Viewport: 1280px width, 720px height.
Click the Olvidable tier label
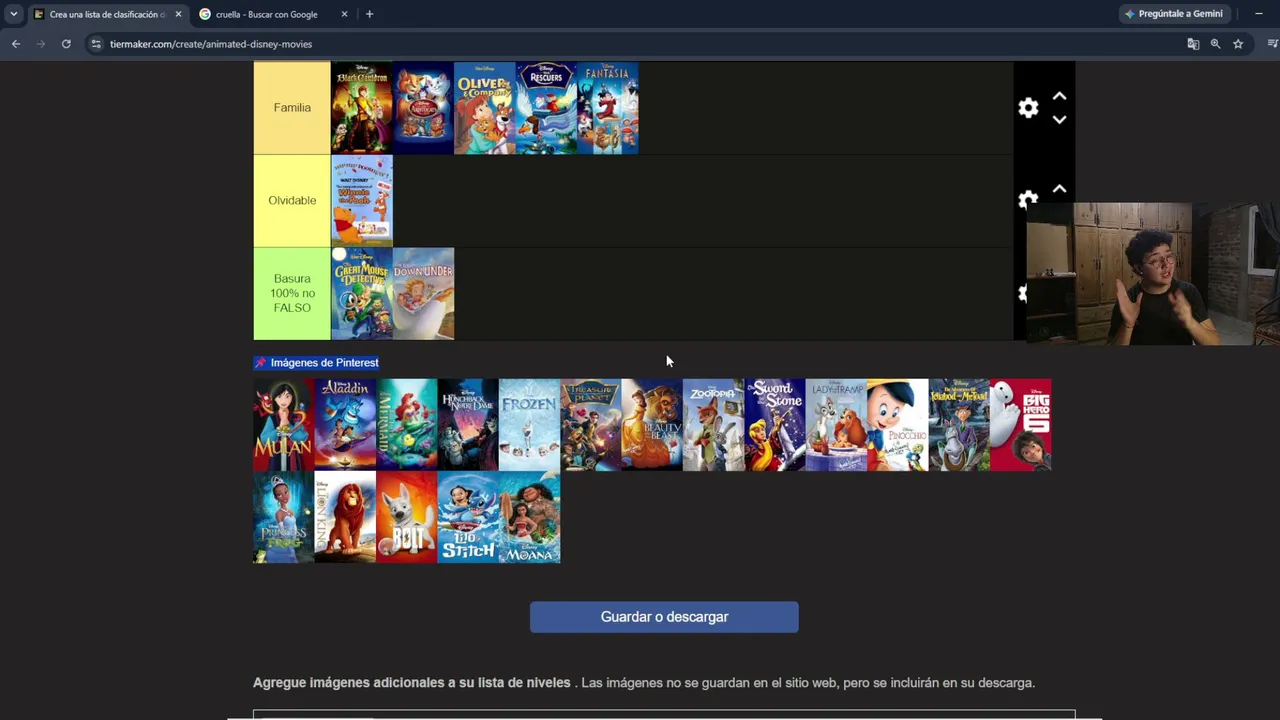[292, 200]
